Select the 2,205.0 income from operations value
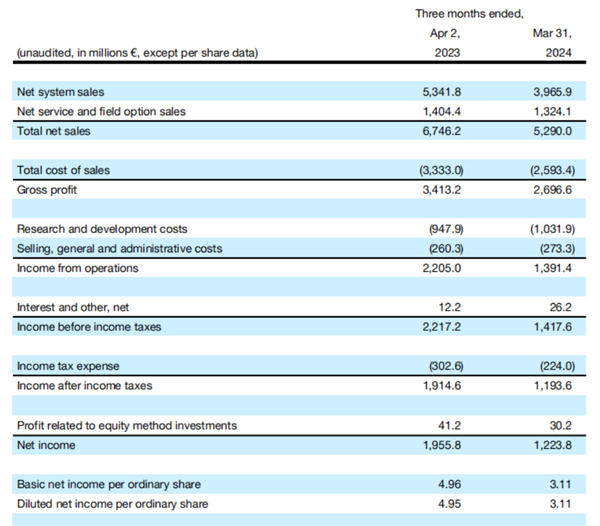The width and height of the screenshot is (600, 526). [x=442, y=268]
